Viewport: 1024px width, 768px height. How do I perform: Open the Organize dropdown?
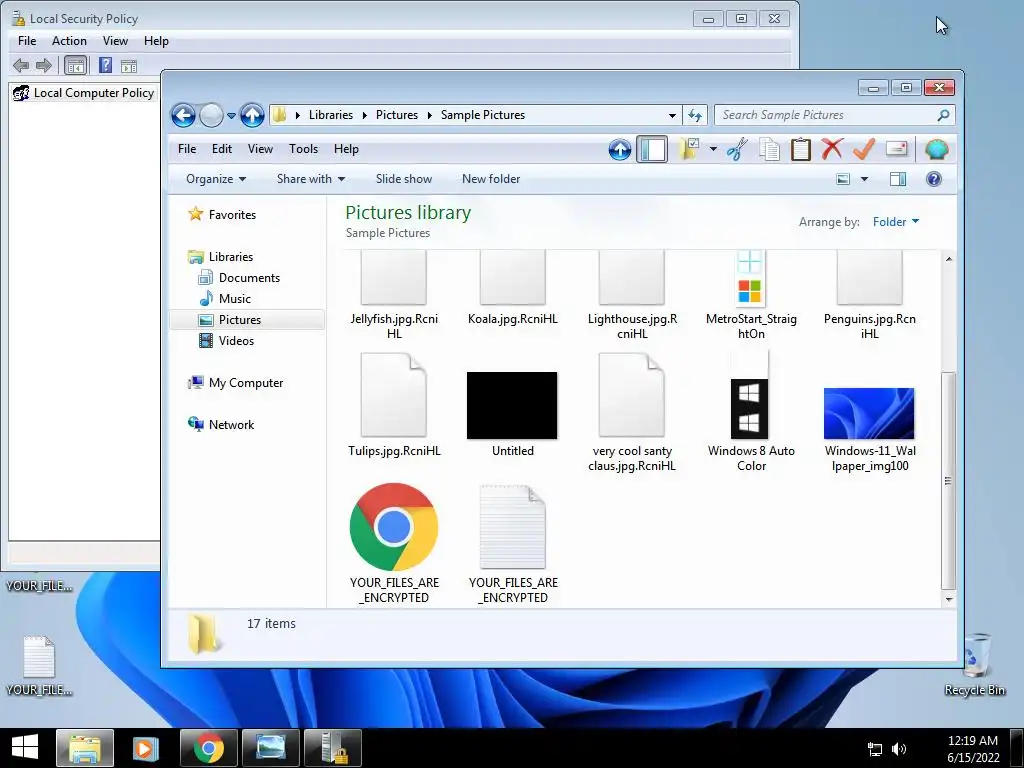pyautogui.click(x=216, y=179)
